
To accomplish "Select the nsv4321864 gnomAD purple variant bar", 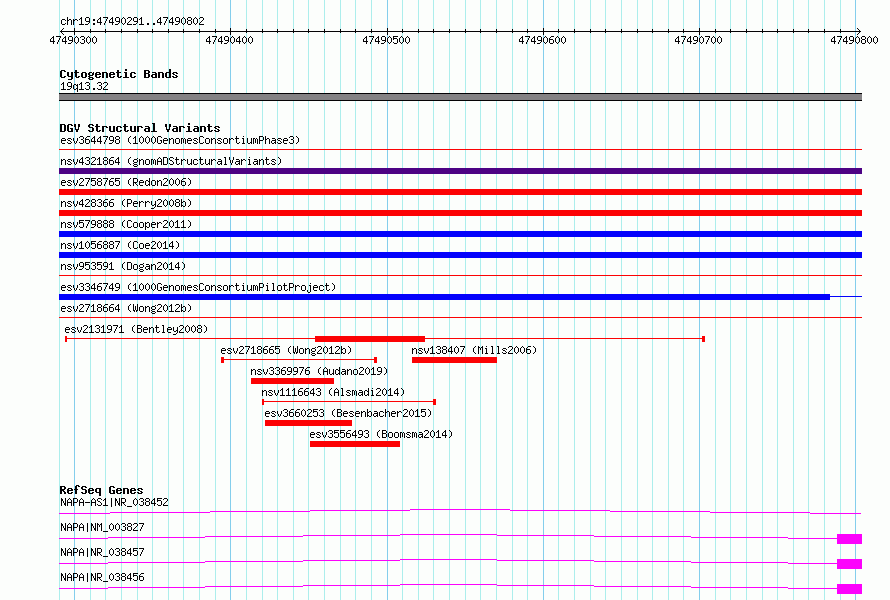I will [x=460, y=171].
